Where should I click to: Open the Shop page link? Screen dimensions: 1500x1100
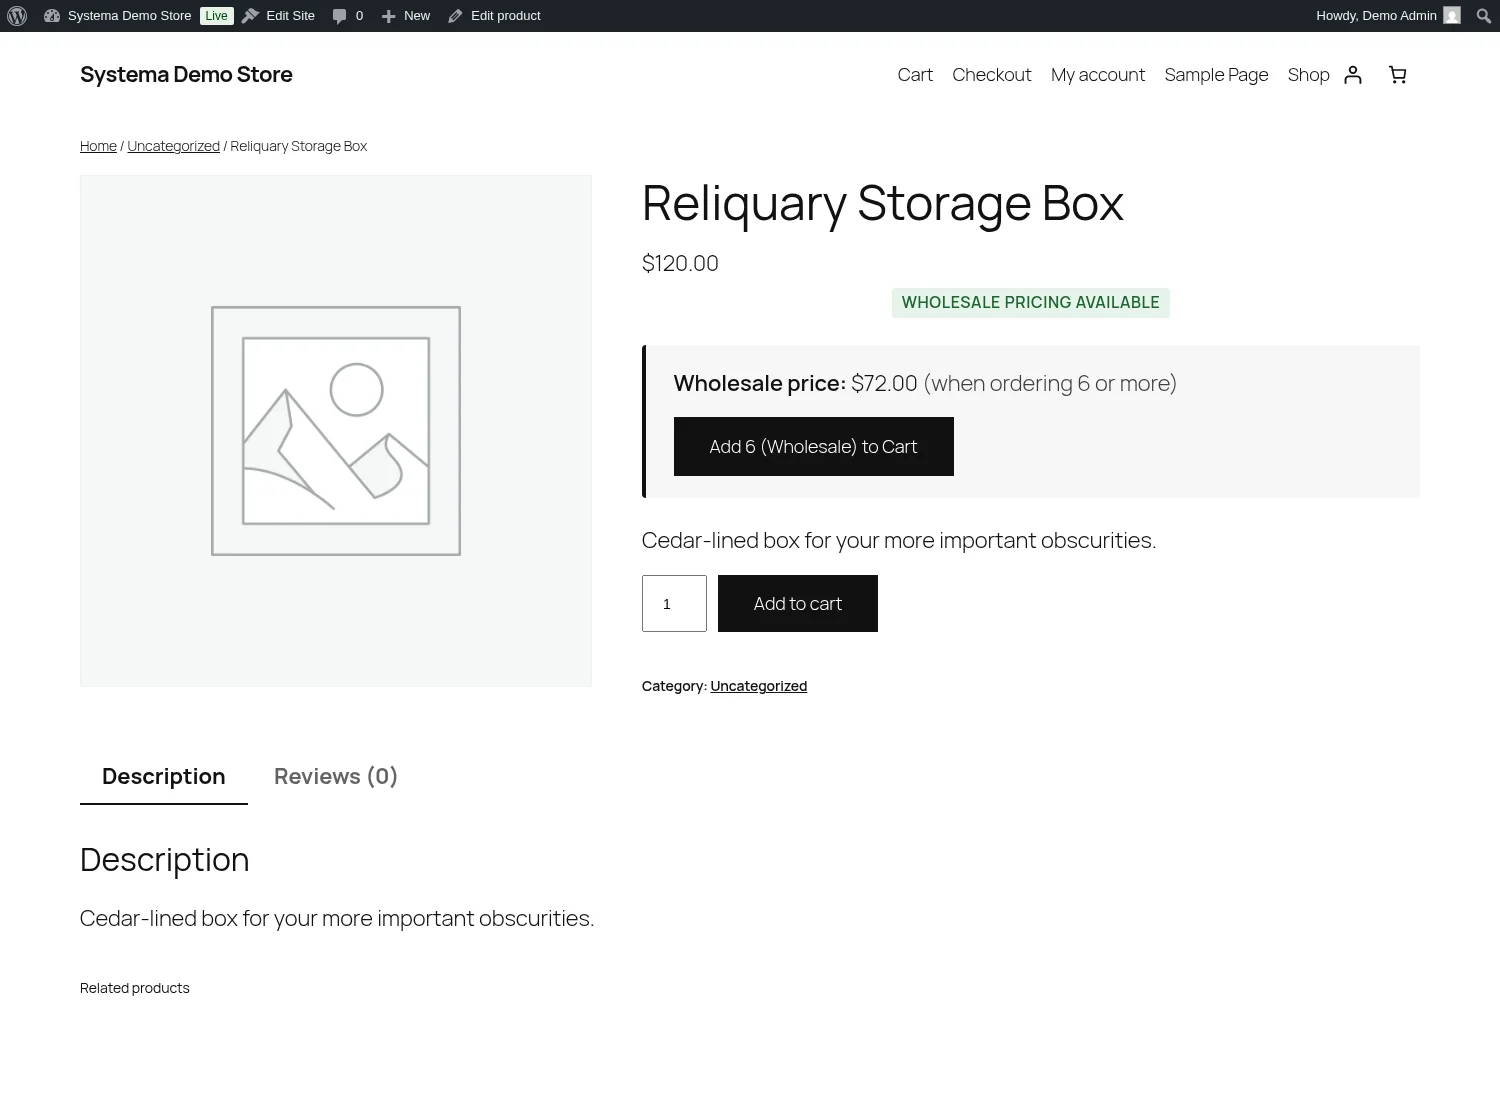point(1308,75)
